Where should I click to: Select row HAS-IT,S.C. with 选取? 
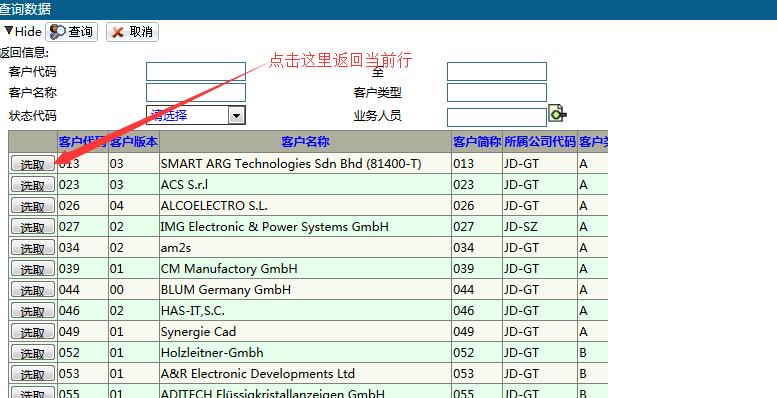coord(33,311)
